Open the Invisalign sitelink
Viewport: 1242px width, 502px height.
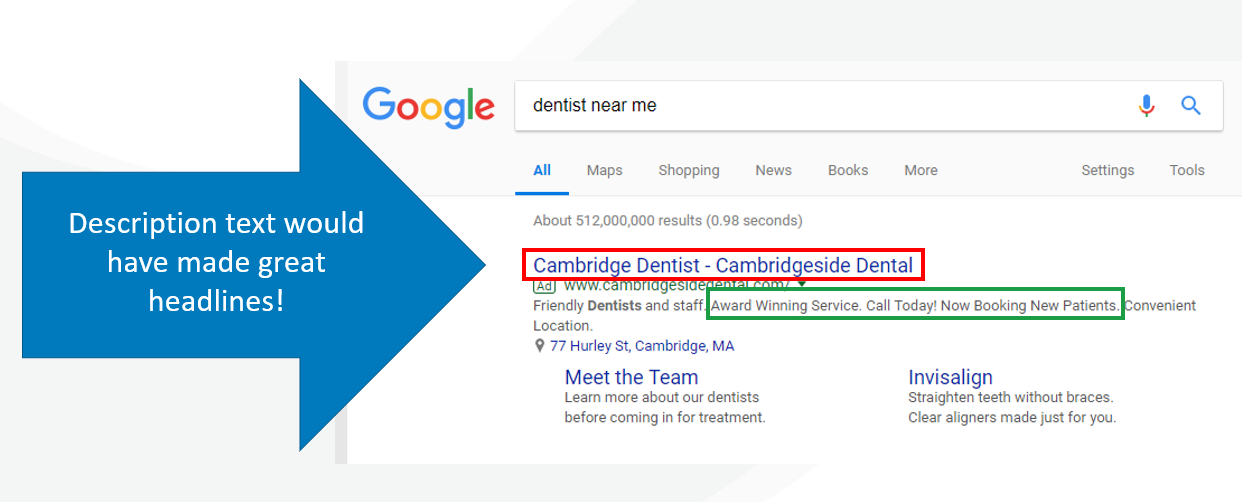(950, 377)
